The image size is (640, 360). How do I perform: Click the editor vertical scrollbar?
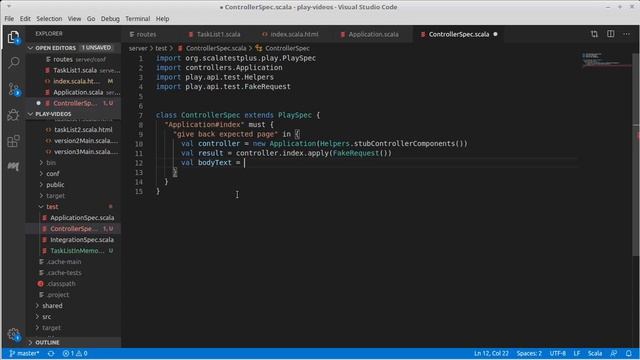[636, 155]
